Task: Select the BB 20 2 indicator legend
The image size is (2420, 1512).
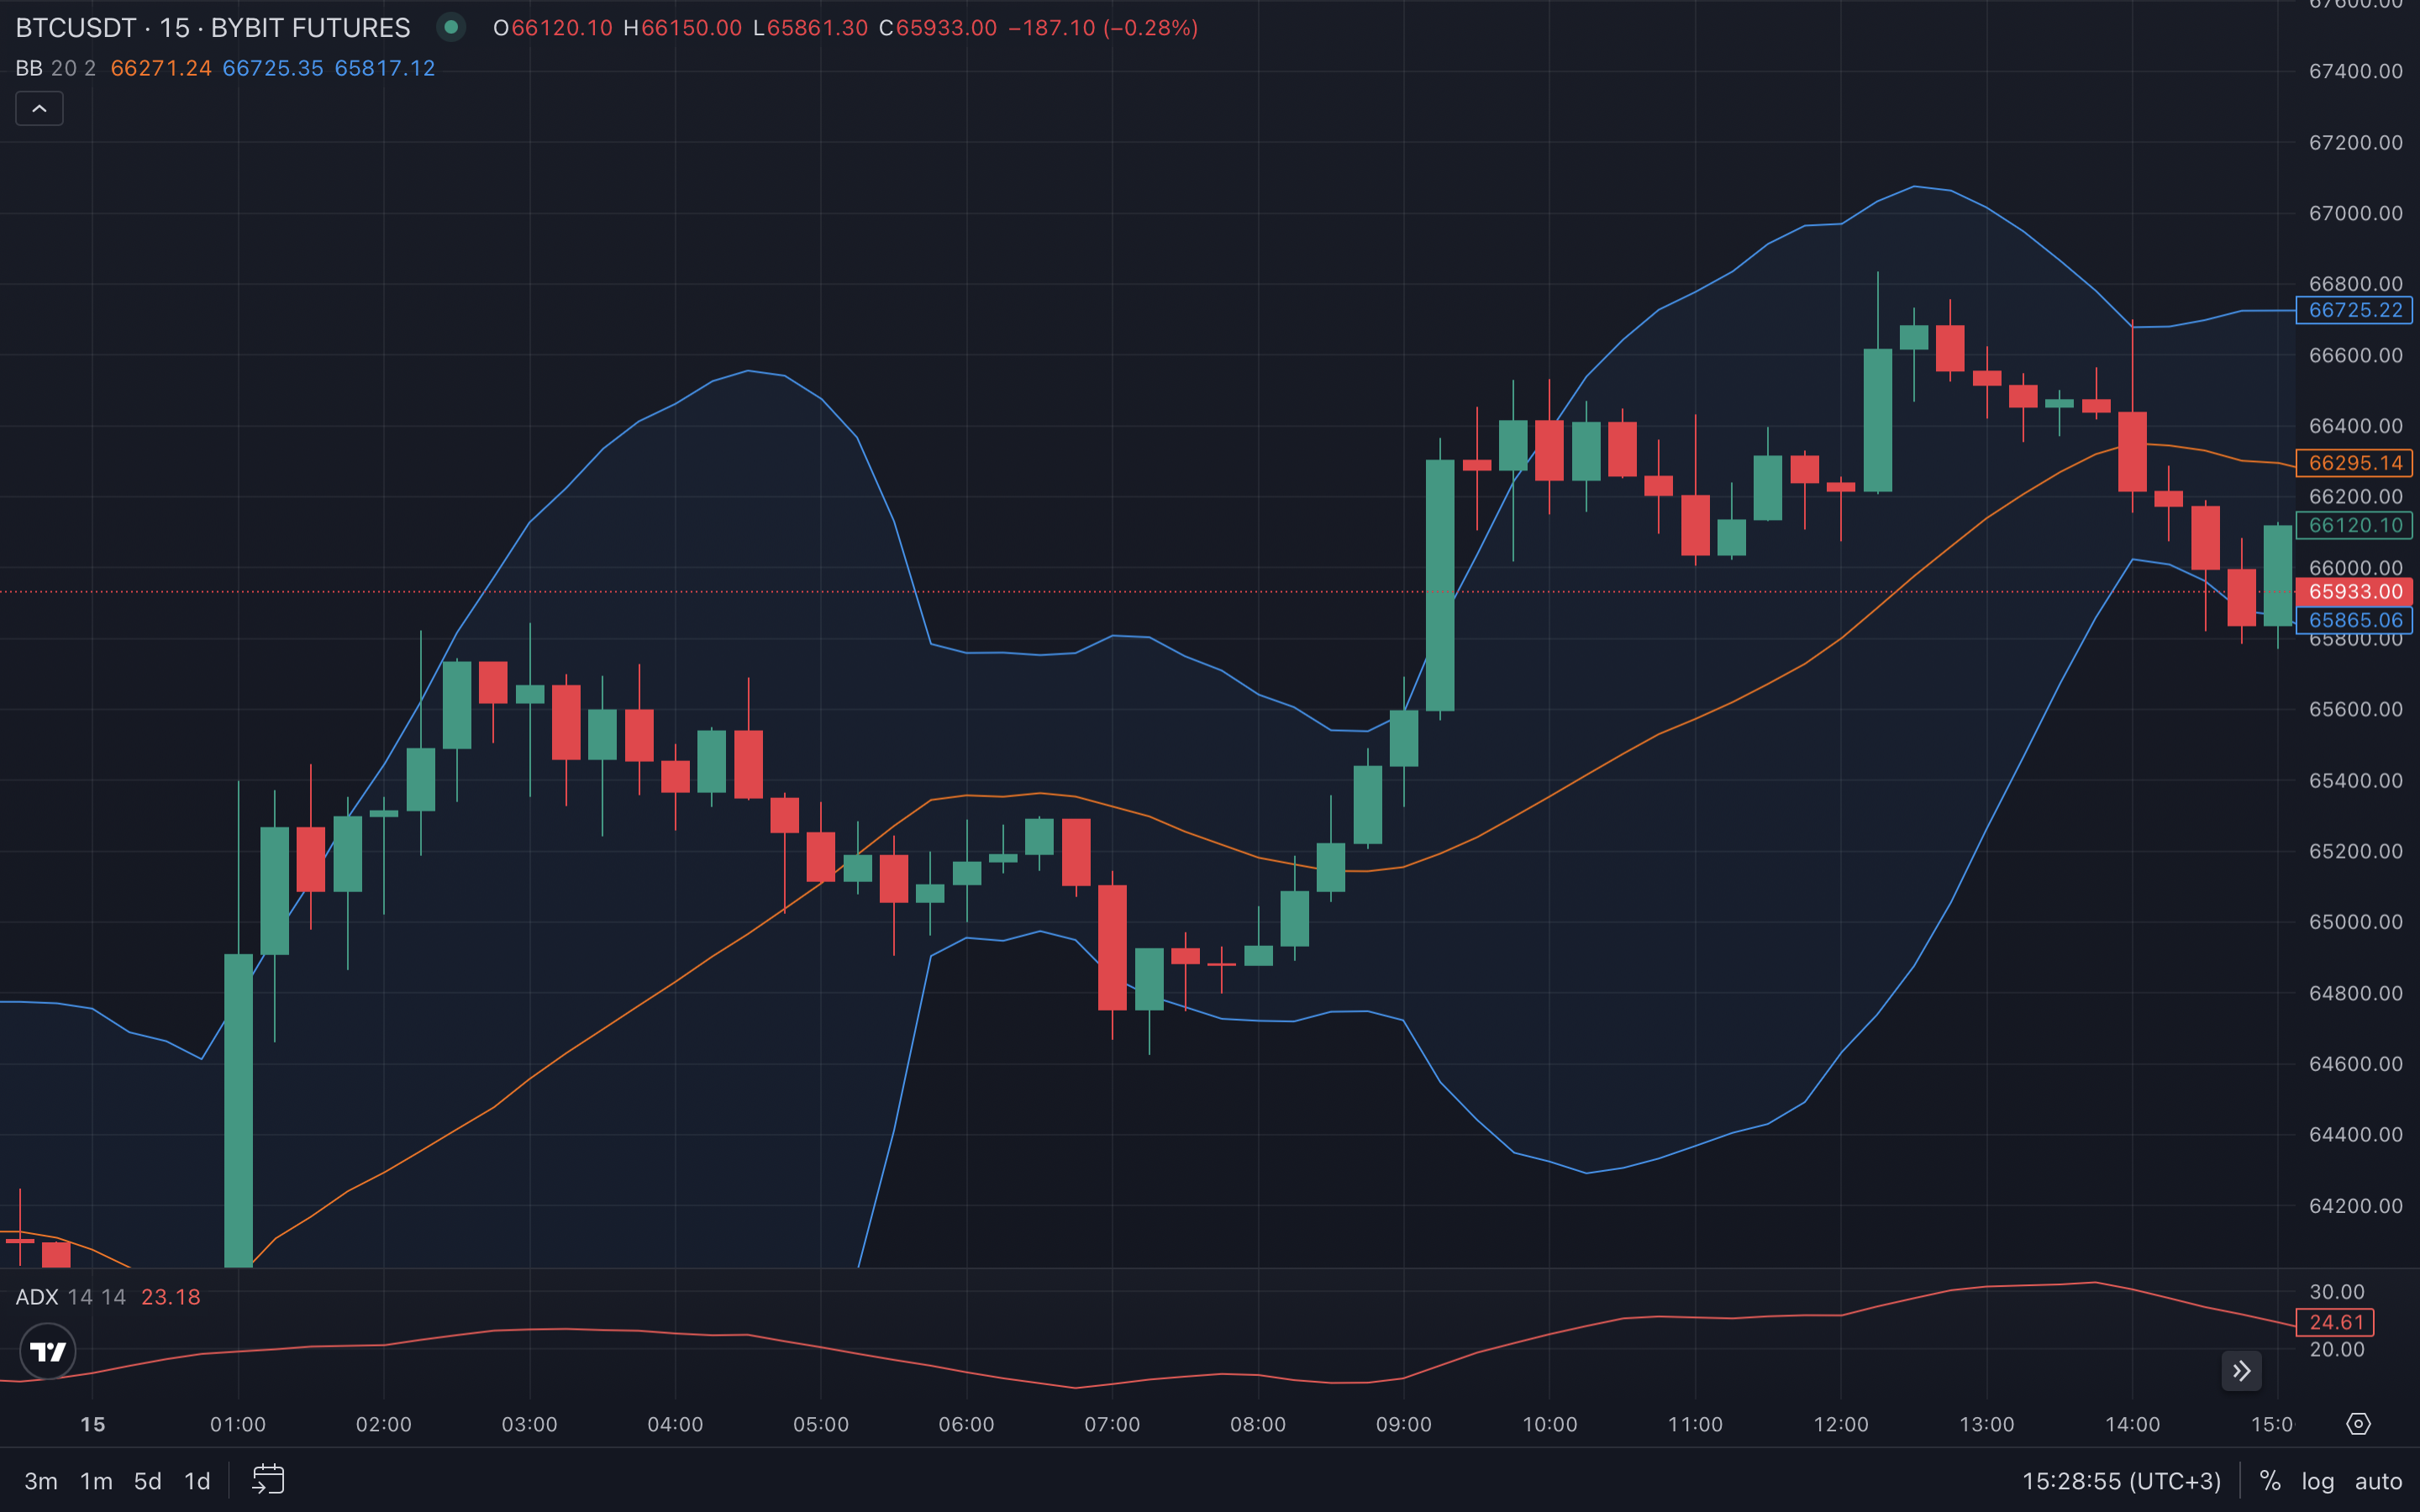Action: click(56, 68)
